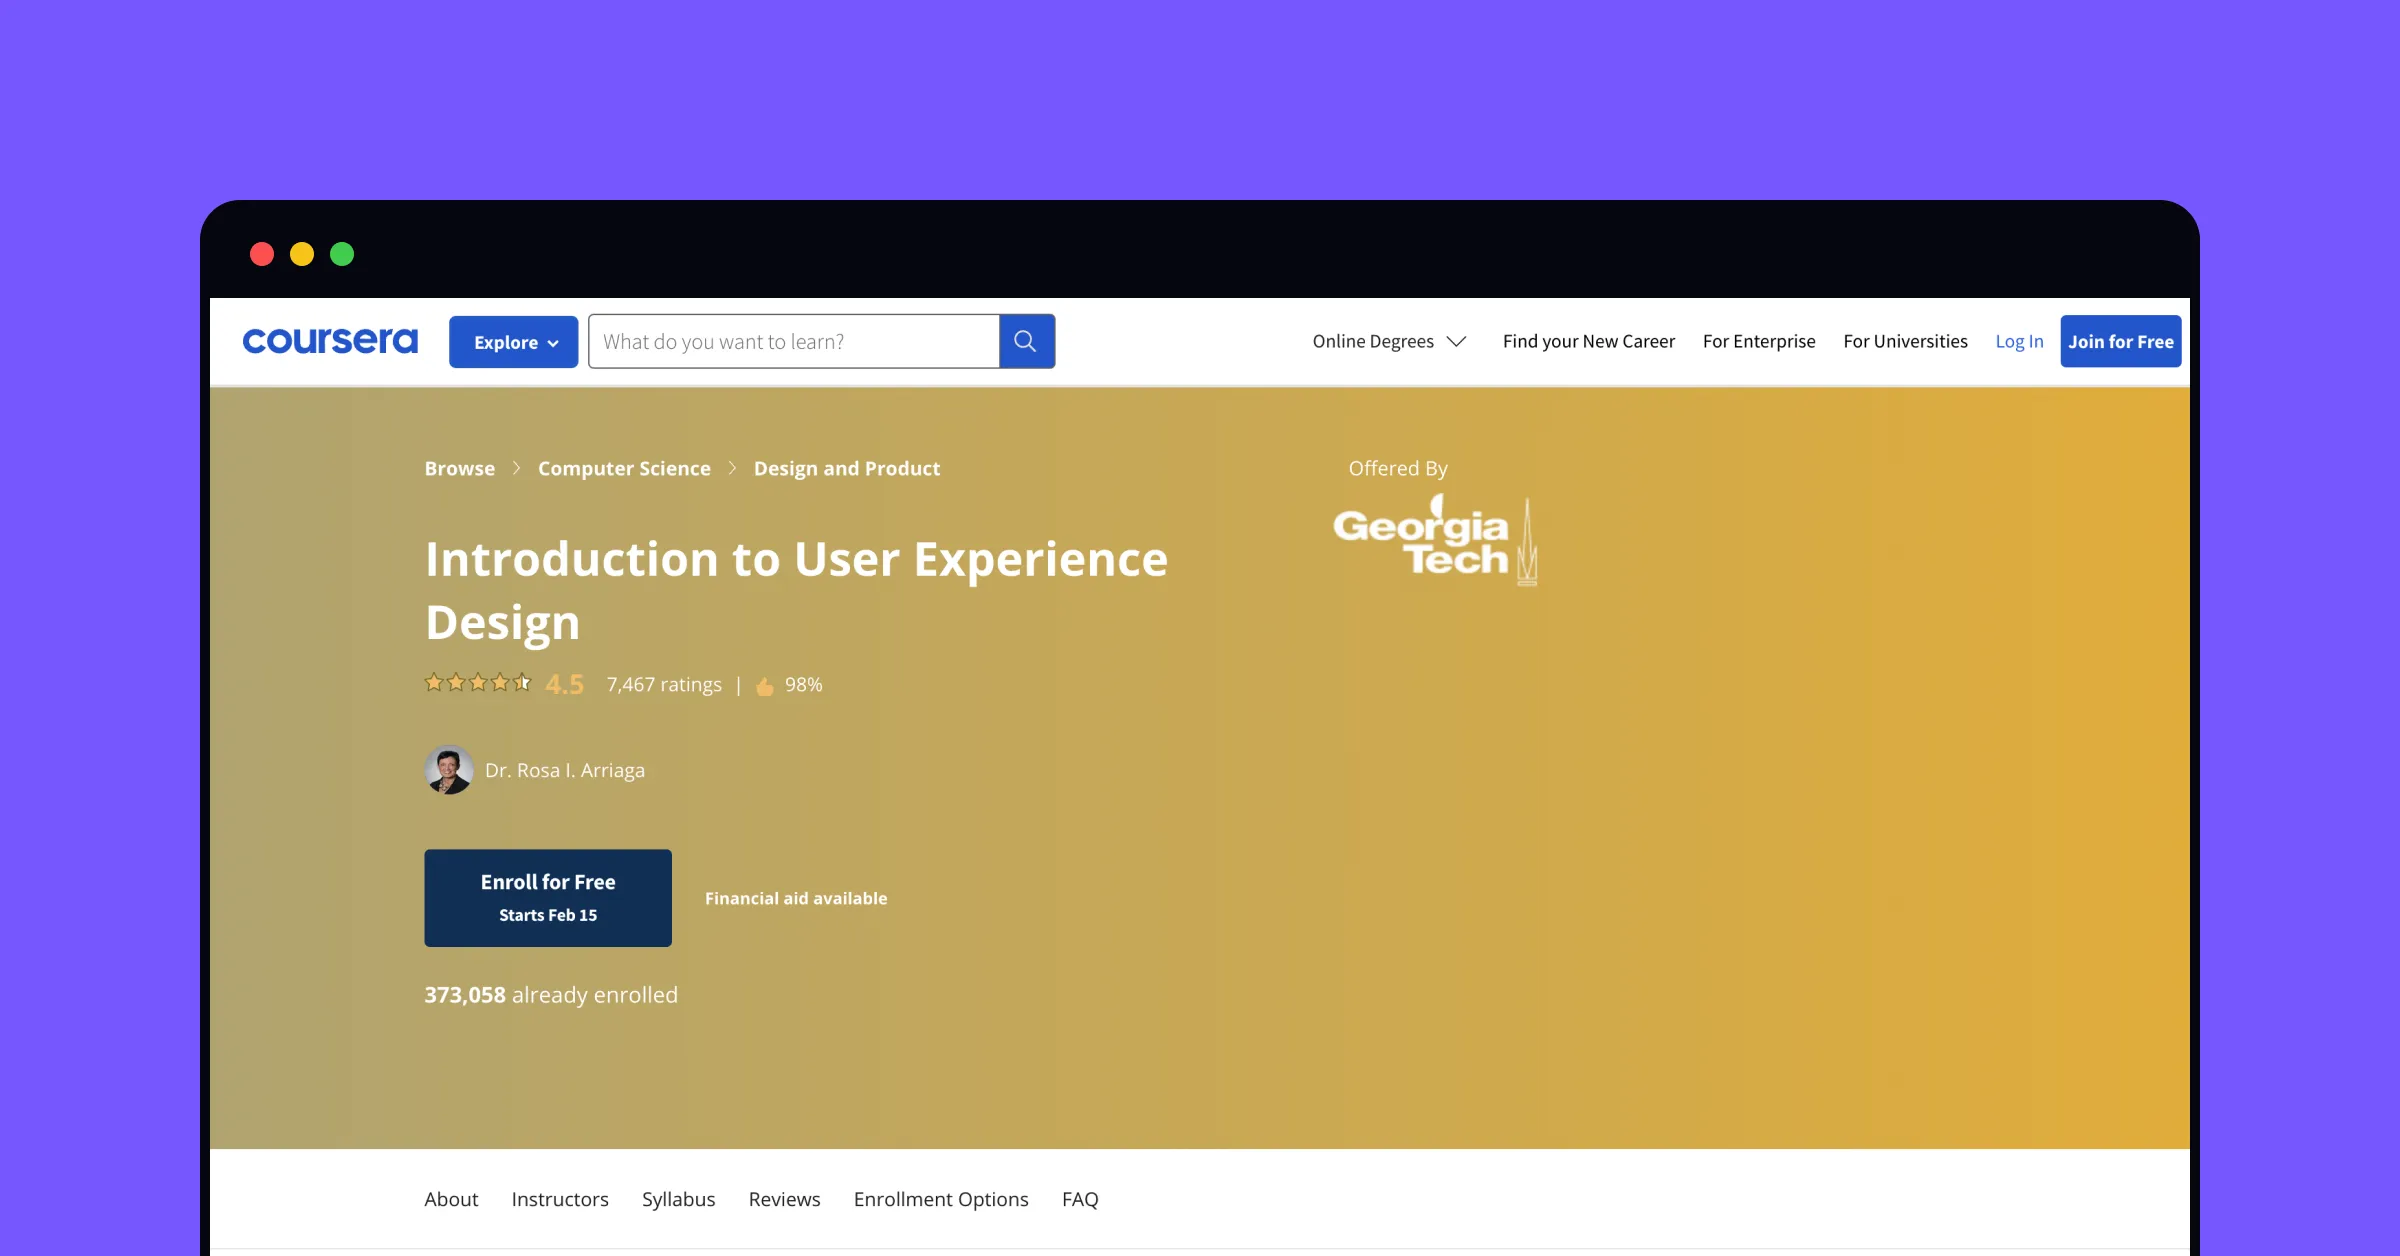
Task: Click Enroll for Free
Action: 547,897
